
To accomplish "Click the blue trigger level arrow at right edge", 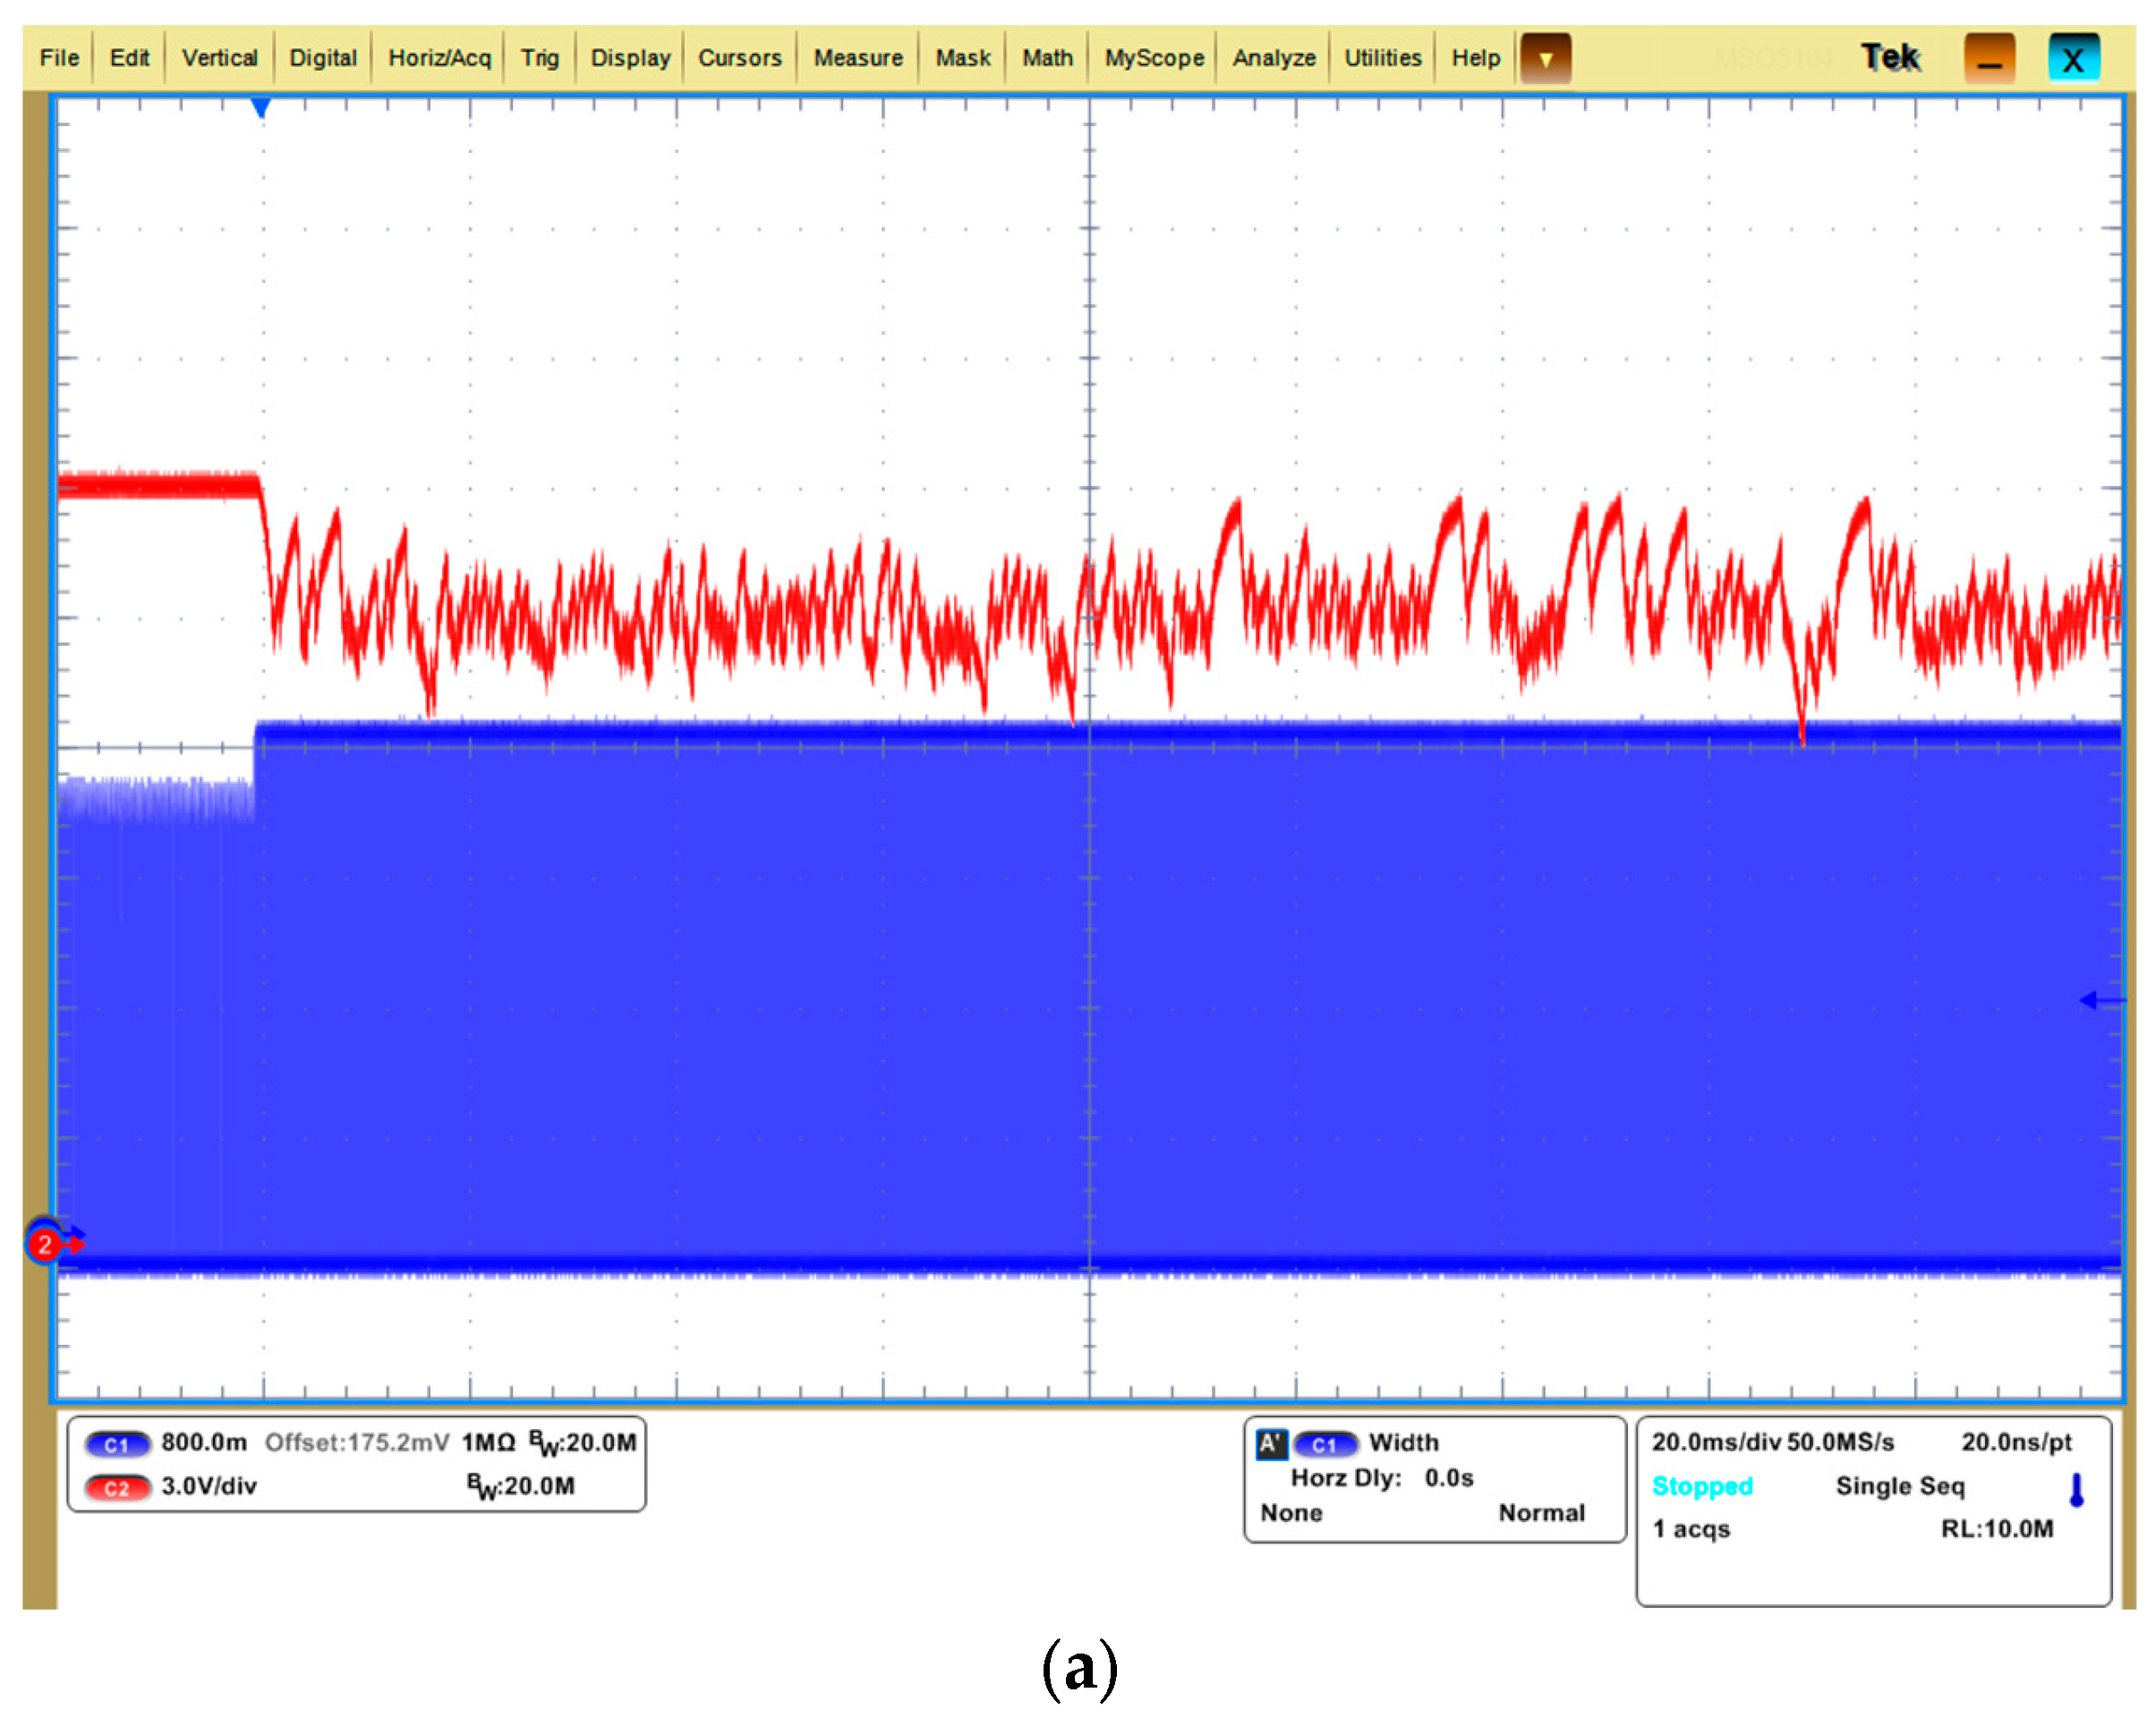I will point(2098,1000).
